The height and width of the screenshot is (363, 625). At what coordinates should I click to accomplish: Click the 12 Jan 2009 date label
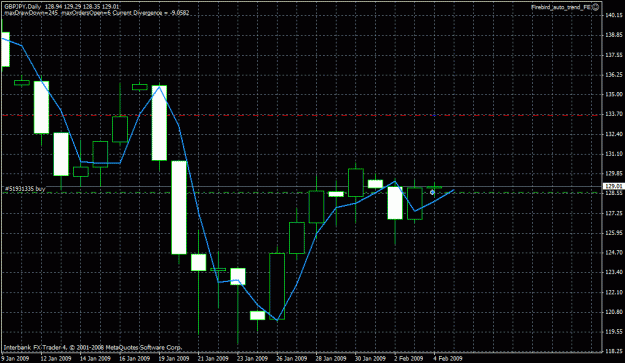(56, 358)
